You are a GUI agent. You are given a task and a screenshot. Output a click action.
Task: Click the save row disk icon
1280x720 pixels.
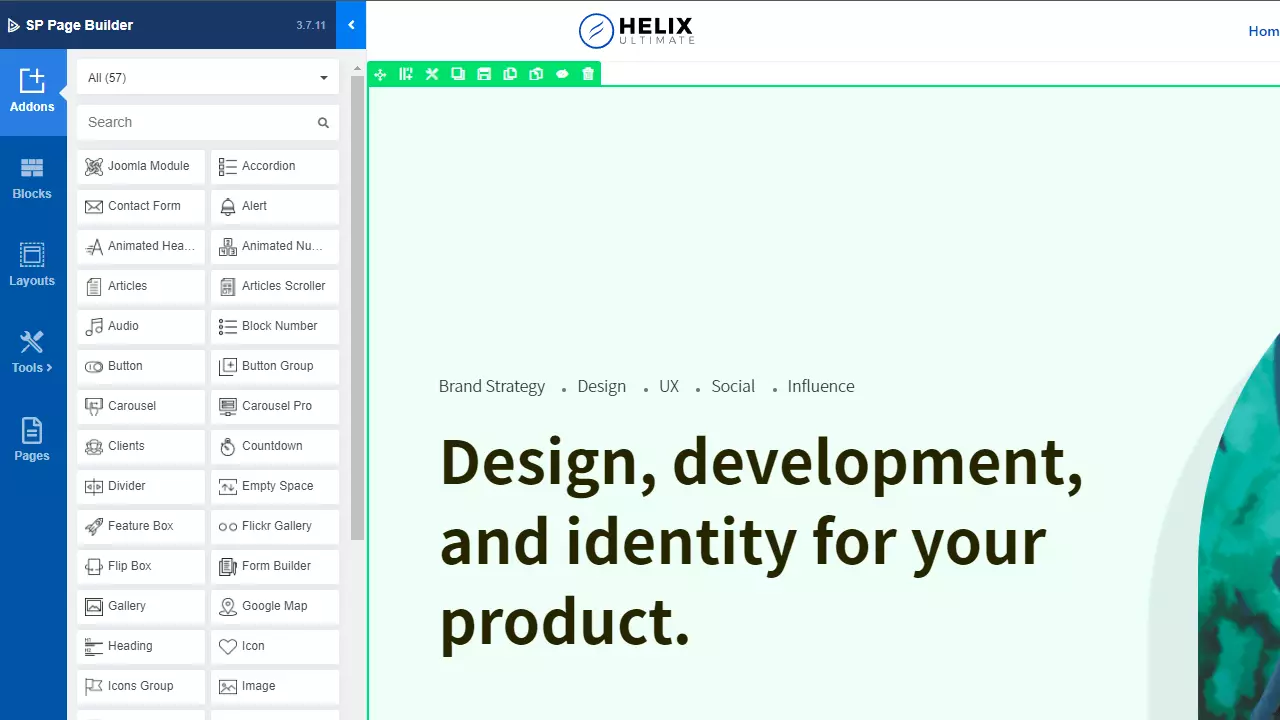coord(484,75)
